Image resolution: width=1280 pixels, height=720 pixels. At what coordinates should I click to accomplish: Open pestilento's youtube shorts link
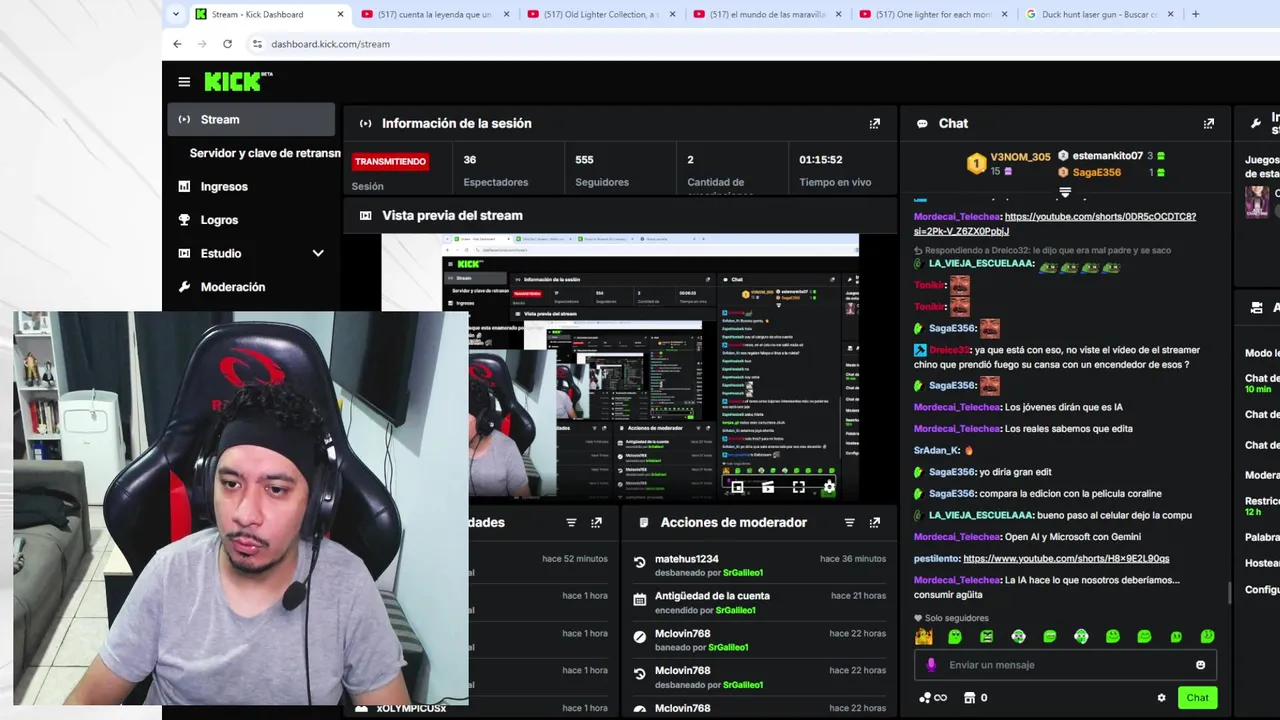pyautogui.click(x=1066, y=558)
